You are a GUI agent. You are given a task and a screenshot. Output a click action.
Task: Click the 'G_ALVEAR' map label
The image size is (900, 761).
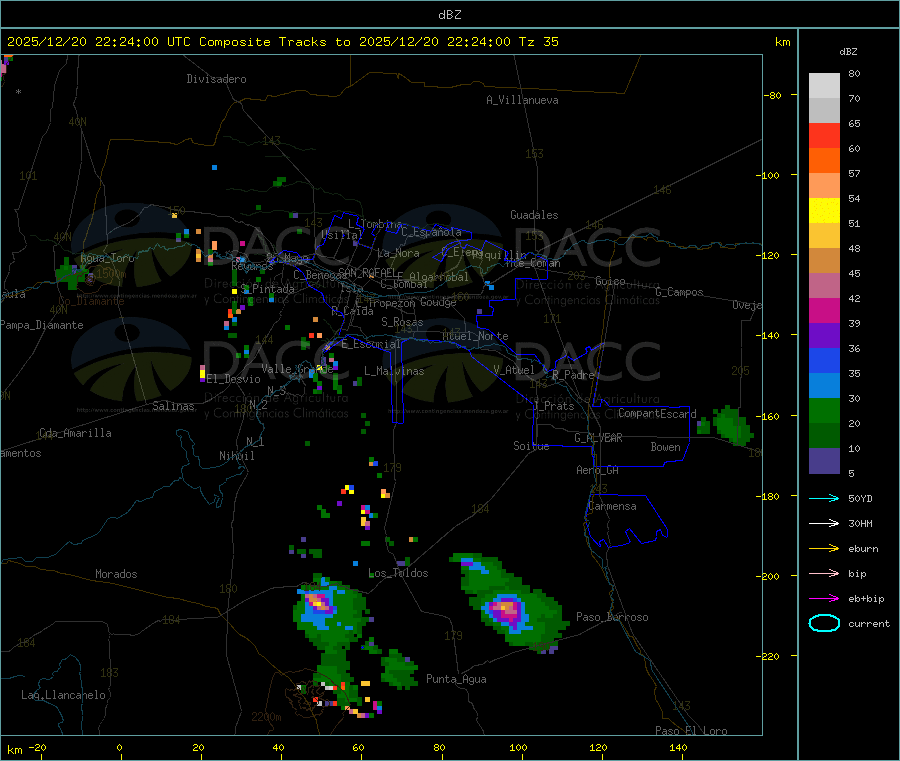click(598, 438)
